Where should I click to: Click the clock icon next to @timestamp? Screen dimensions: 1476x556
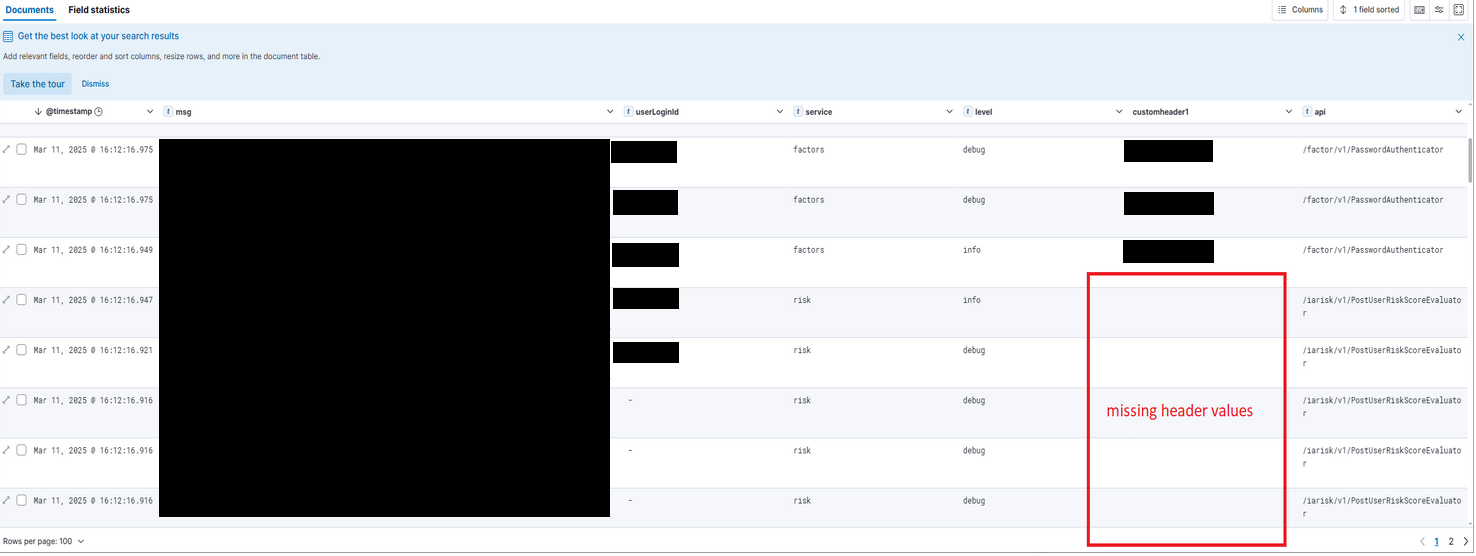[98, 112]
